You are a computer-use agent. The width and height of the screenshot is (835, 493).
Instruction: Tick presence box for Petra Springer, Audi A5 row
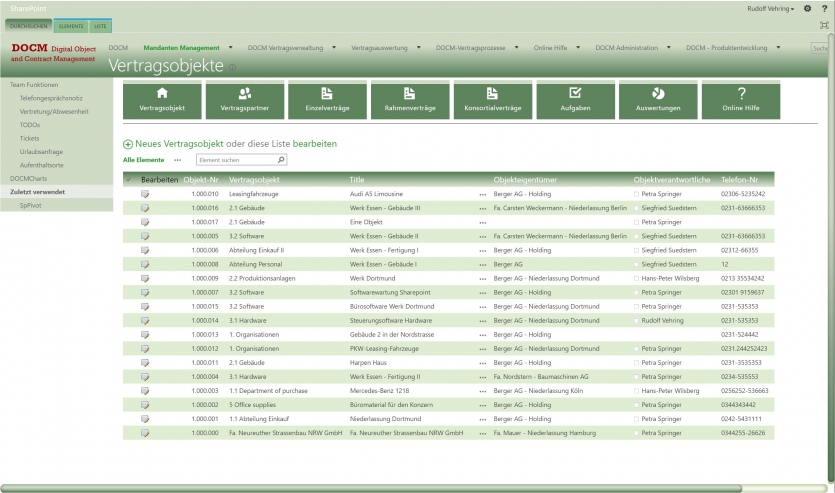pyautogui.click(x=636, y=194)
